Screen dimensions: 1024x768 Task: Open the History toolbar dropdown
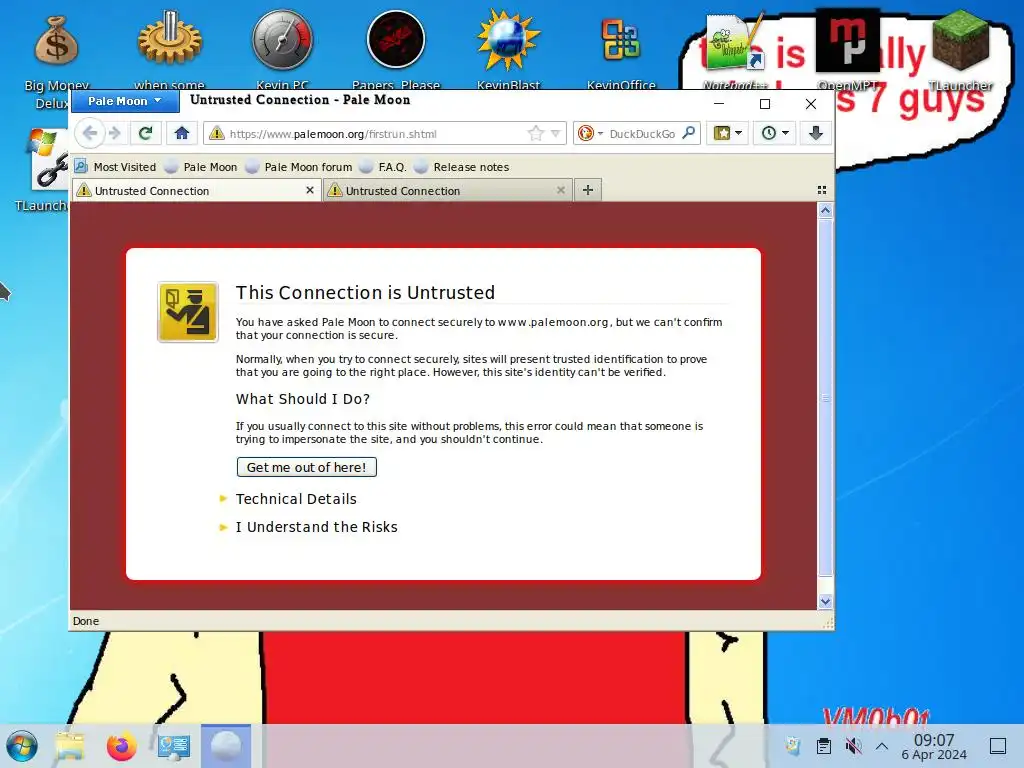[775, 133]
